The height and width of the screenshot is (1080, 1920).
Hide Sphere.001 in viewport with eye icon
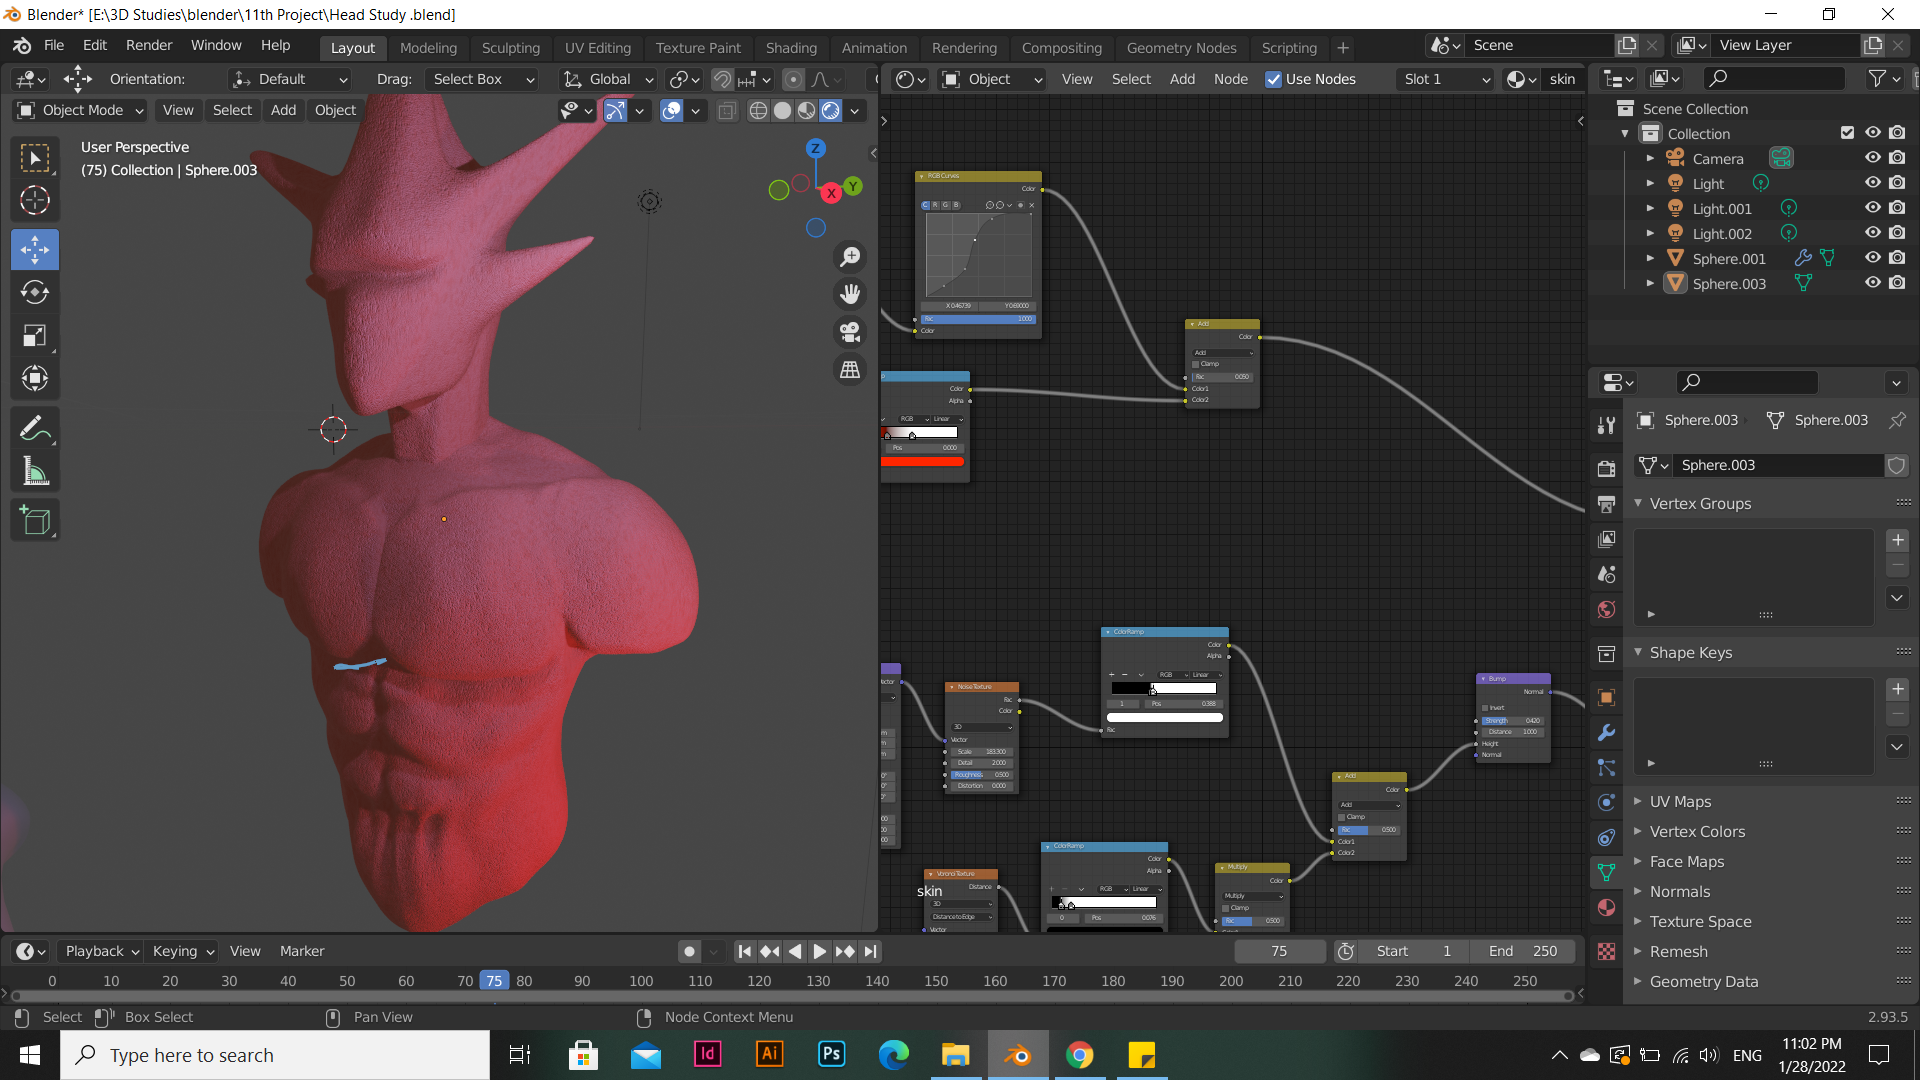pyautogui.click(x=1872, y=258)
